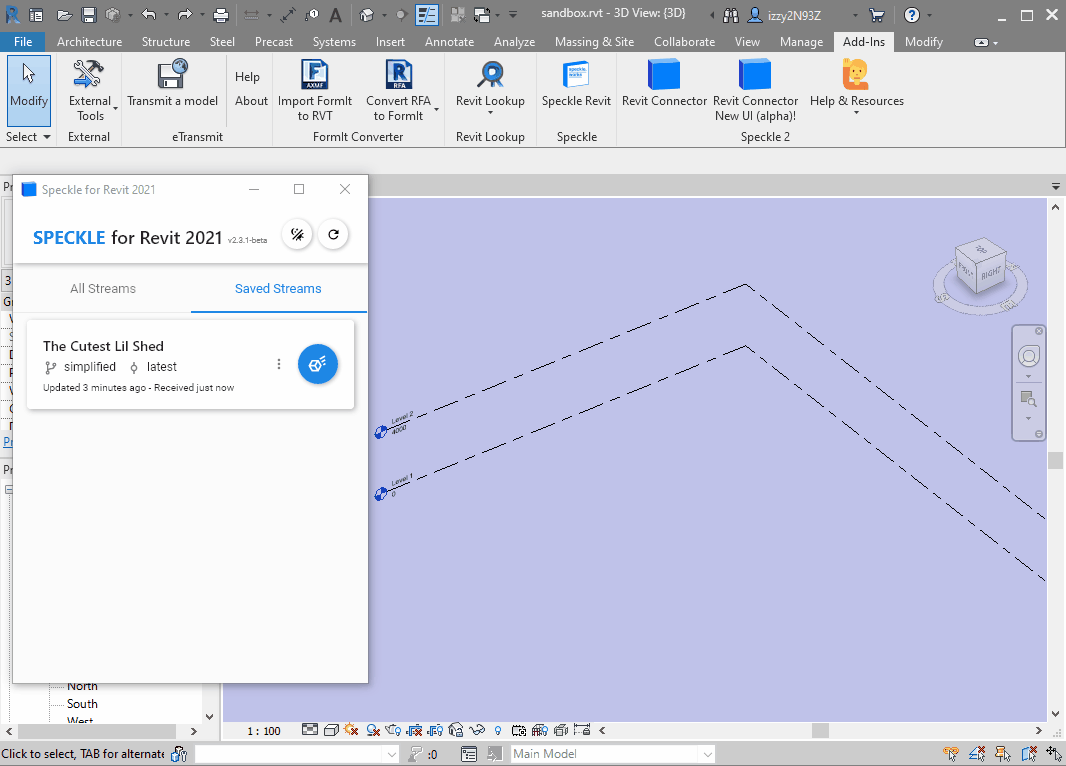Image resolution: width=1066 pixels, height=766 pixels.
Task: Change Detail Level on view control bar
Action: click(x=309, y=730)
